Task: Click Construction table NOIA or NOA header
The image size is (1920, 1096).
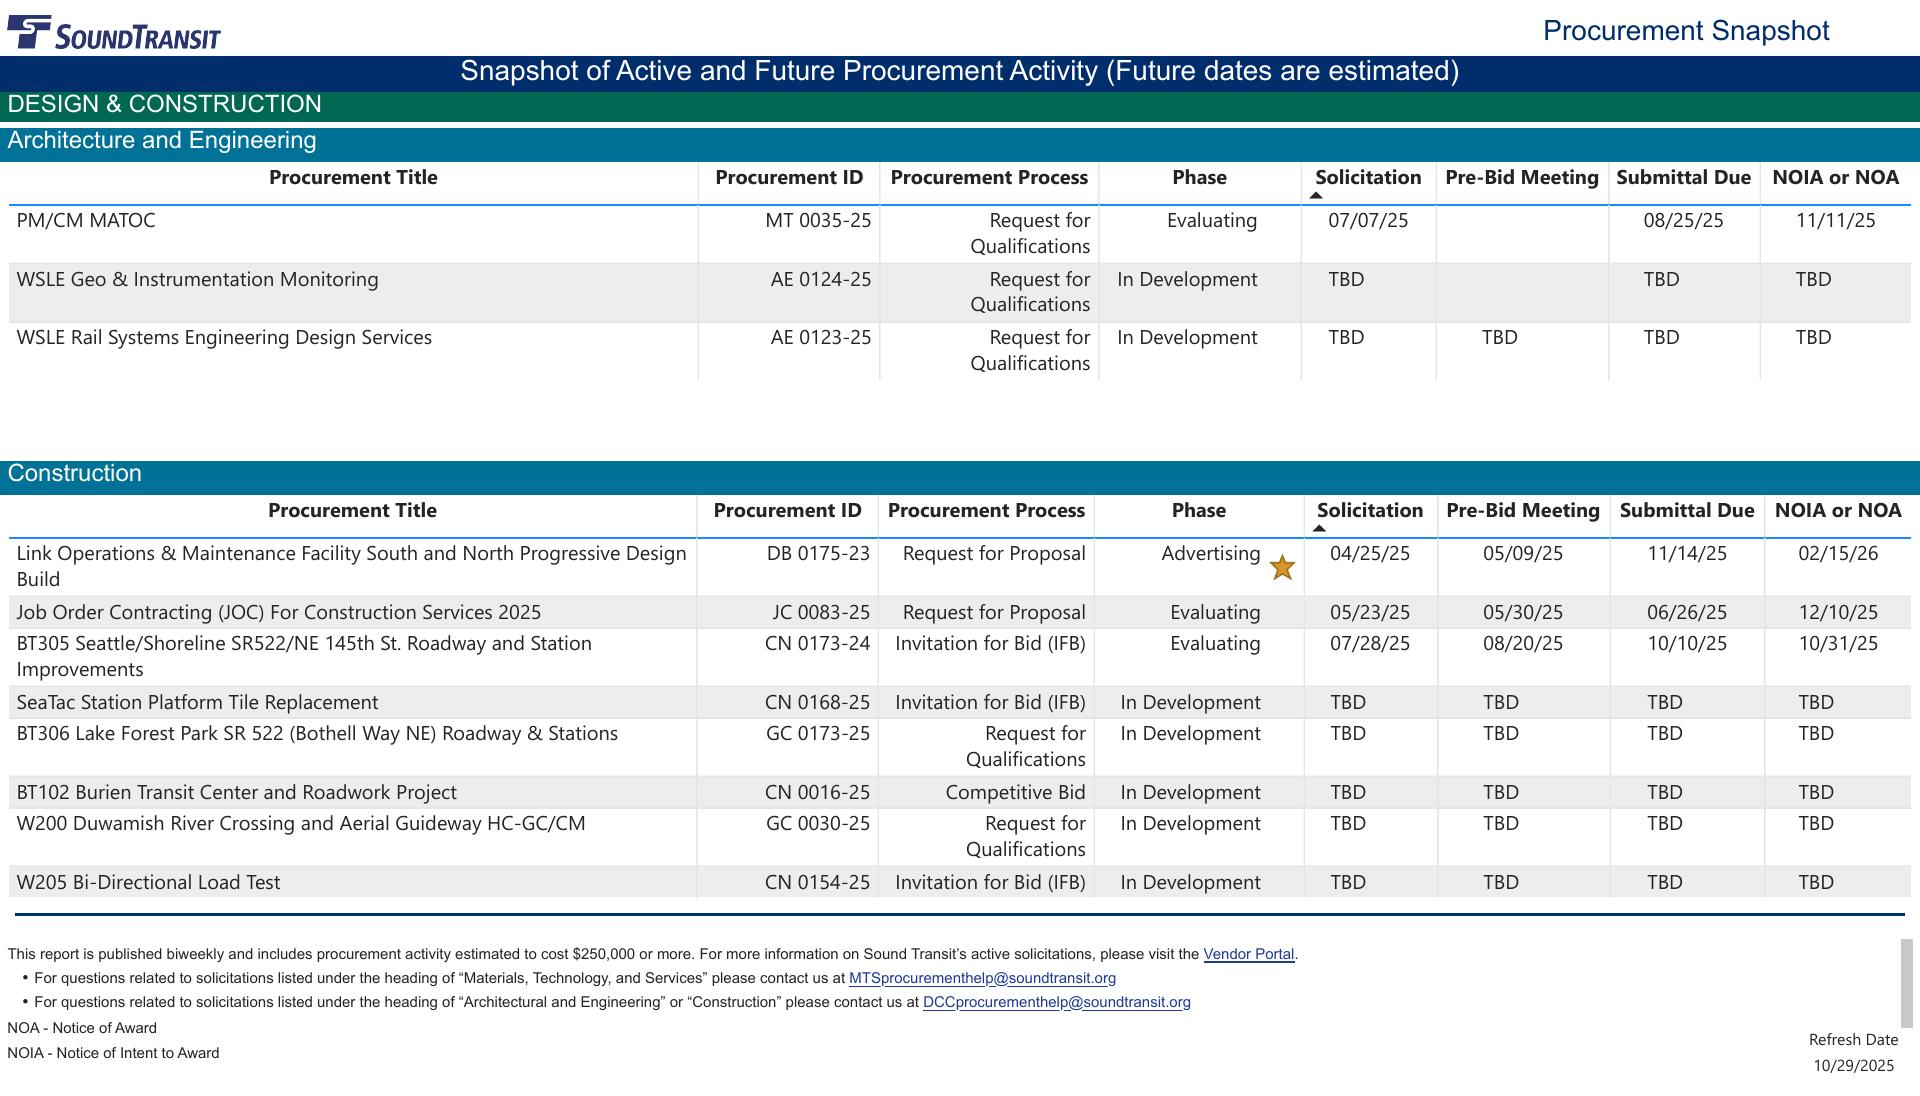Action: tap(1837, 511)
